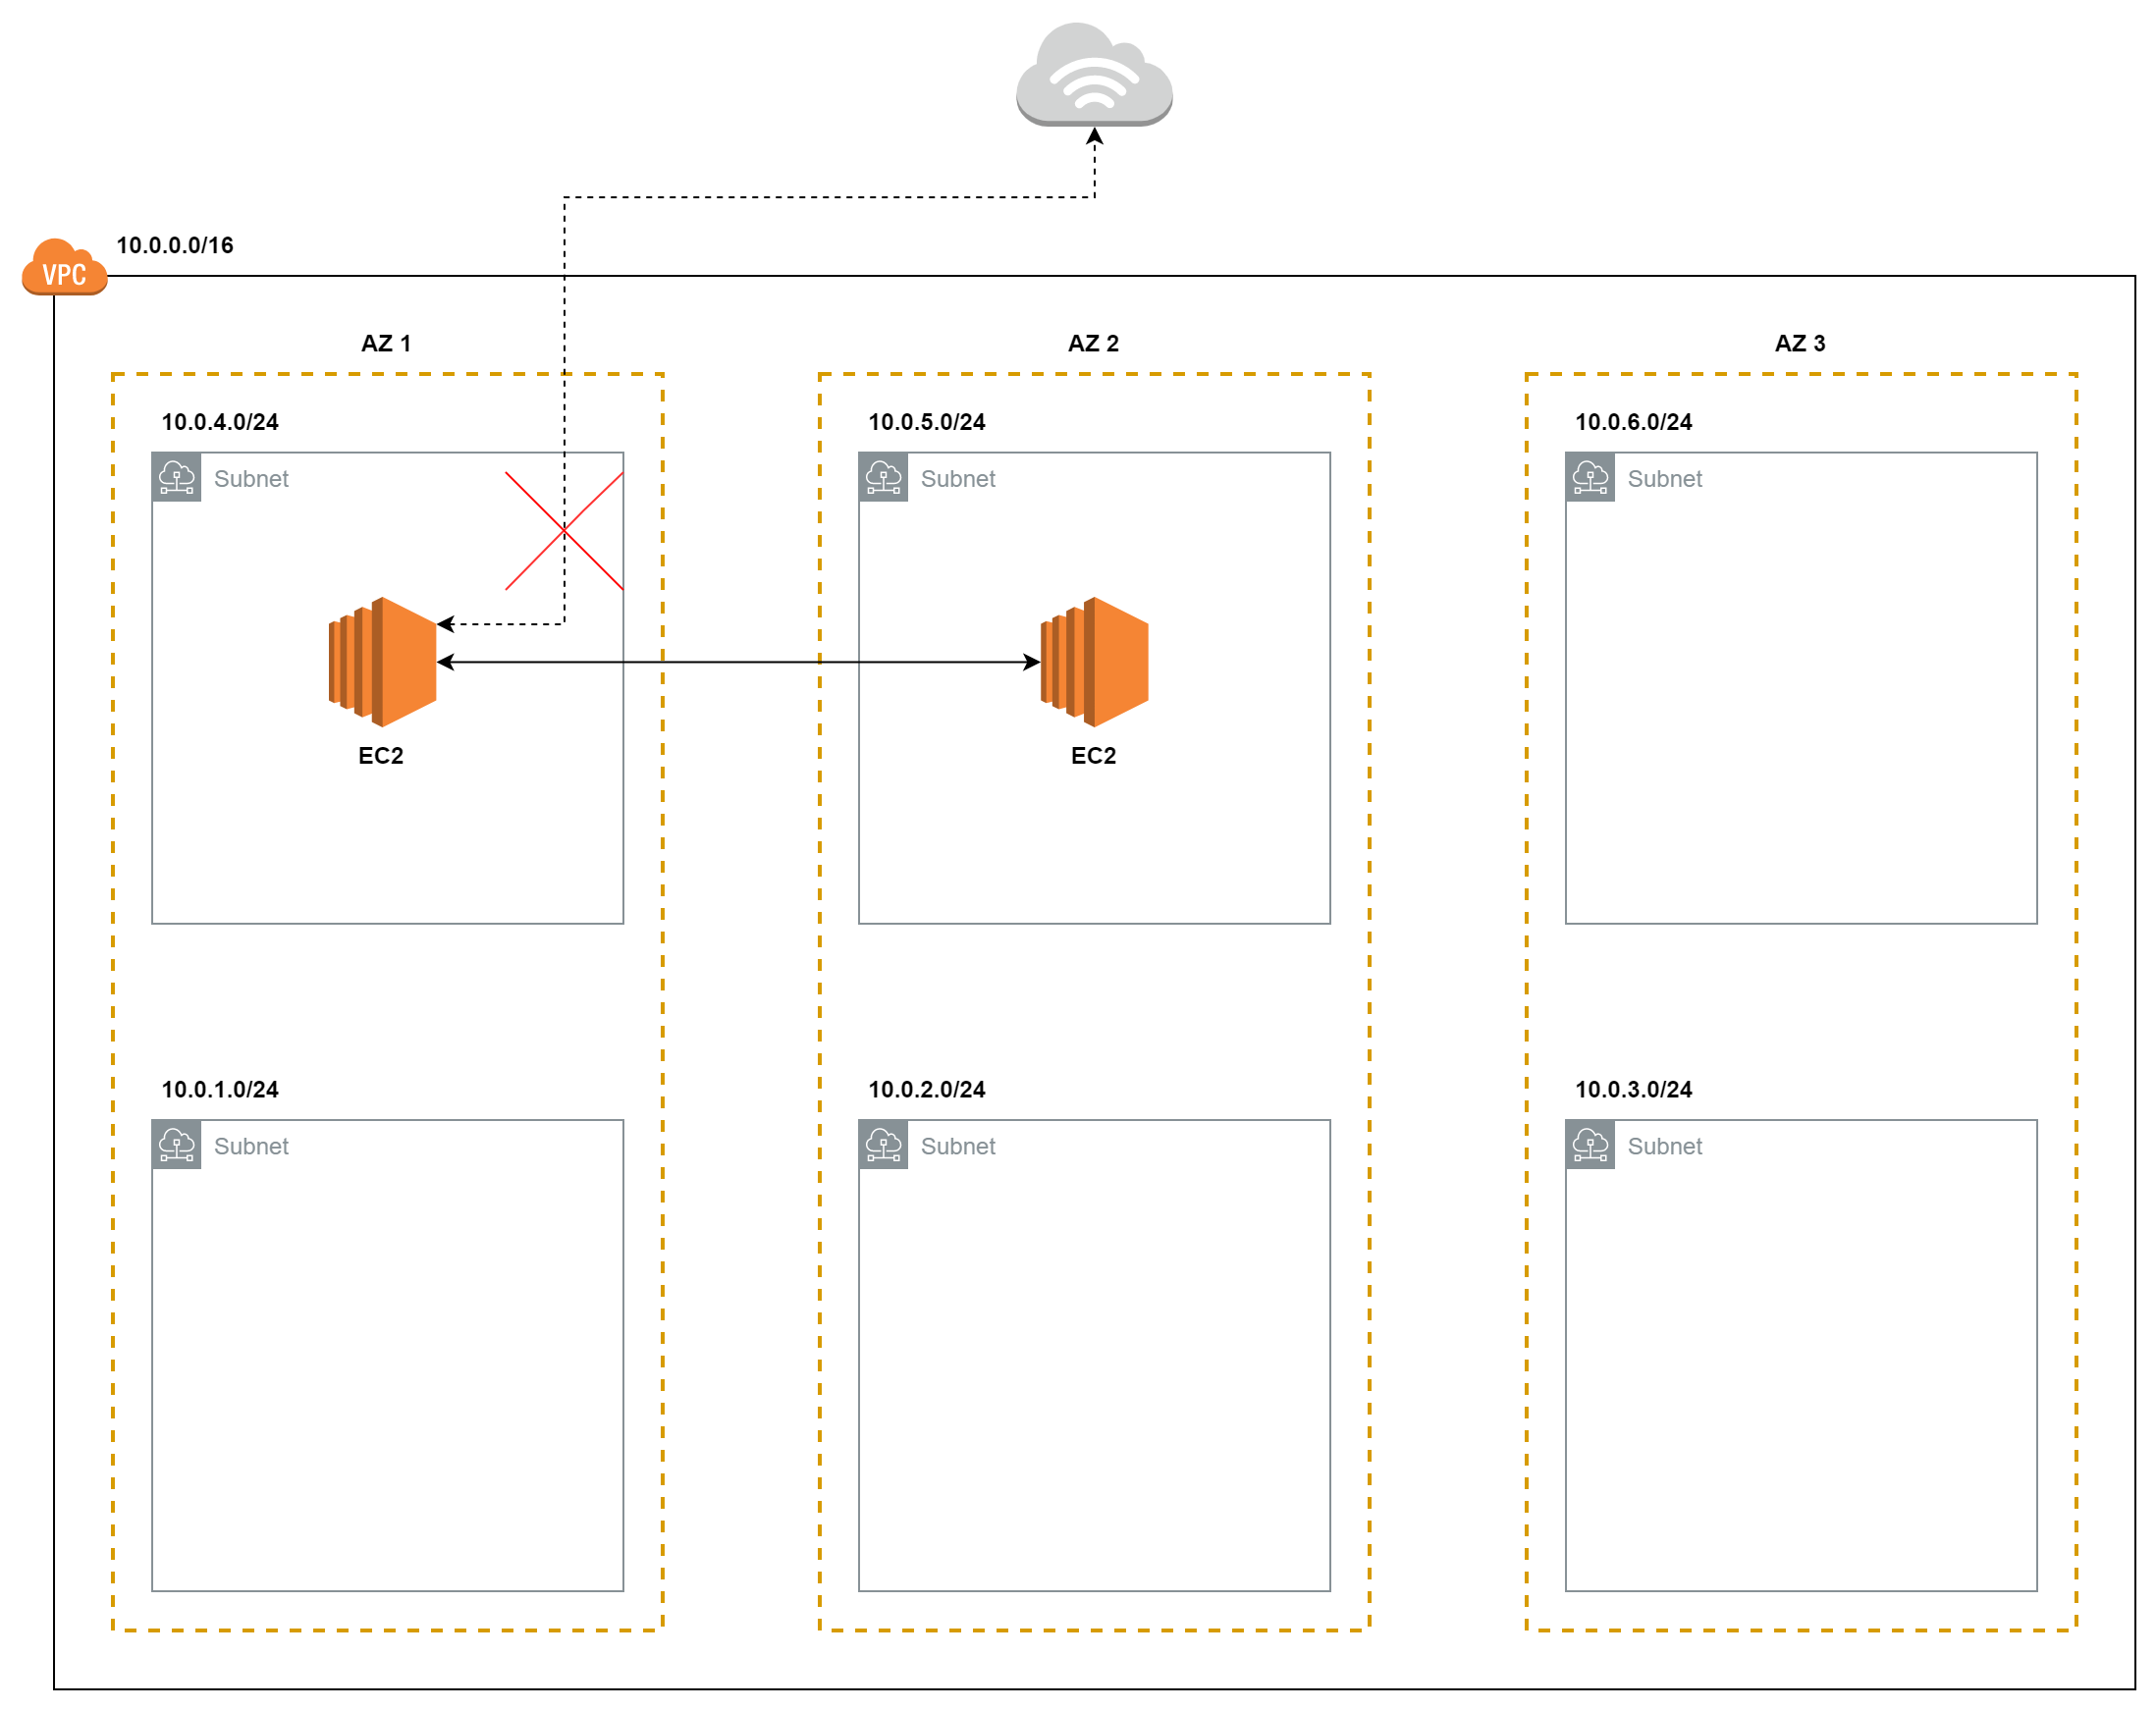Select the subnet icon of 10.0.1.0/24
2156x1710 pixels.
tap(177, 1144)
